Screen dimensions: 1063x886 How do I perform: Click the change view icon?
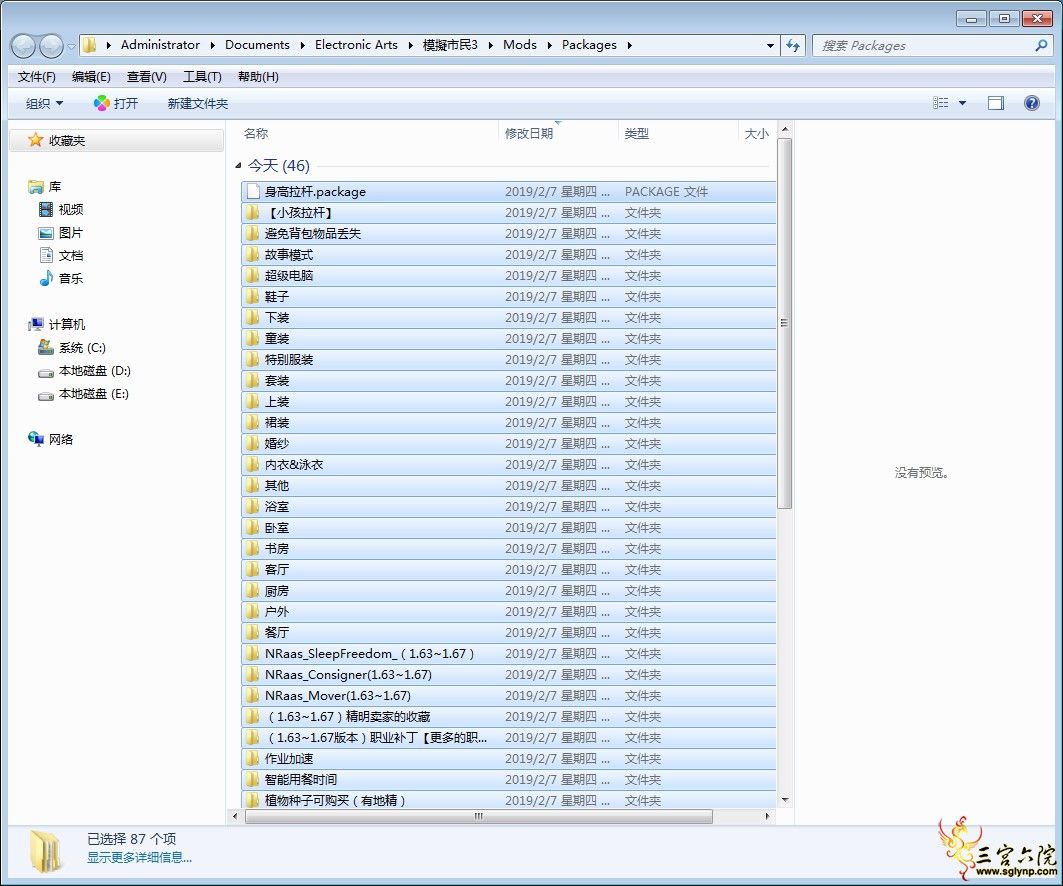click(940, 103)
